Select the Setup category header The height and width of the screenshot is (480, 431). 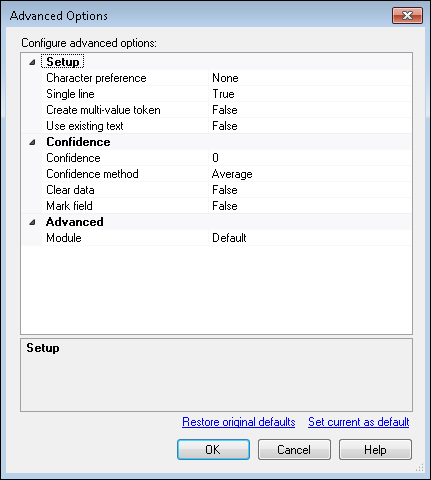pos(63,62)
